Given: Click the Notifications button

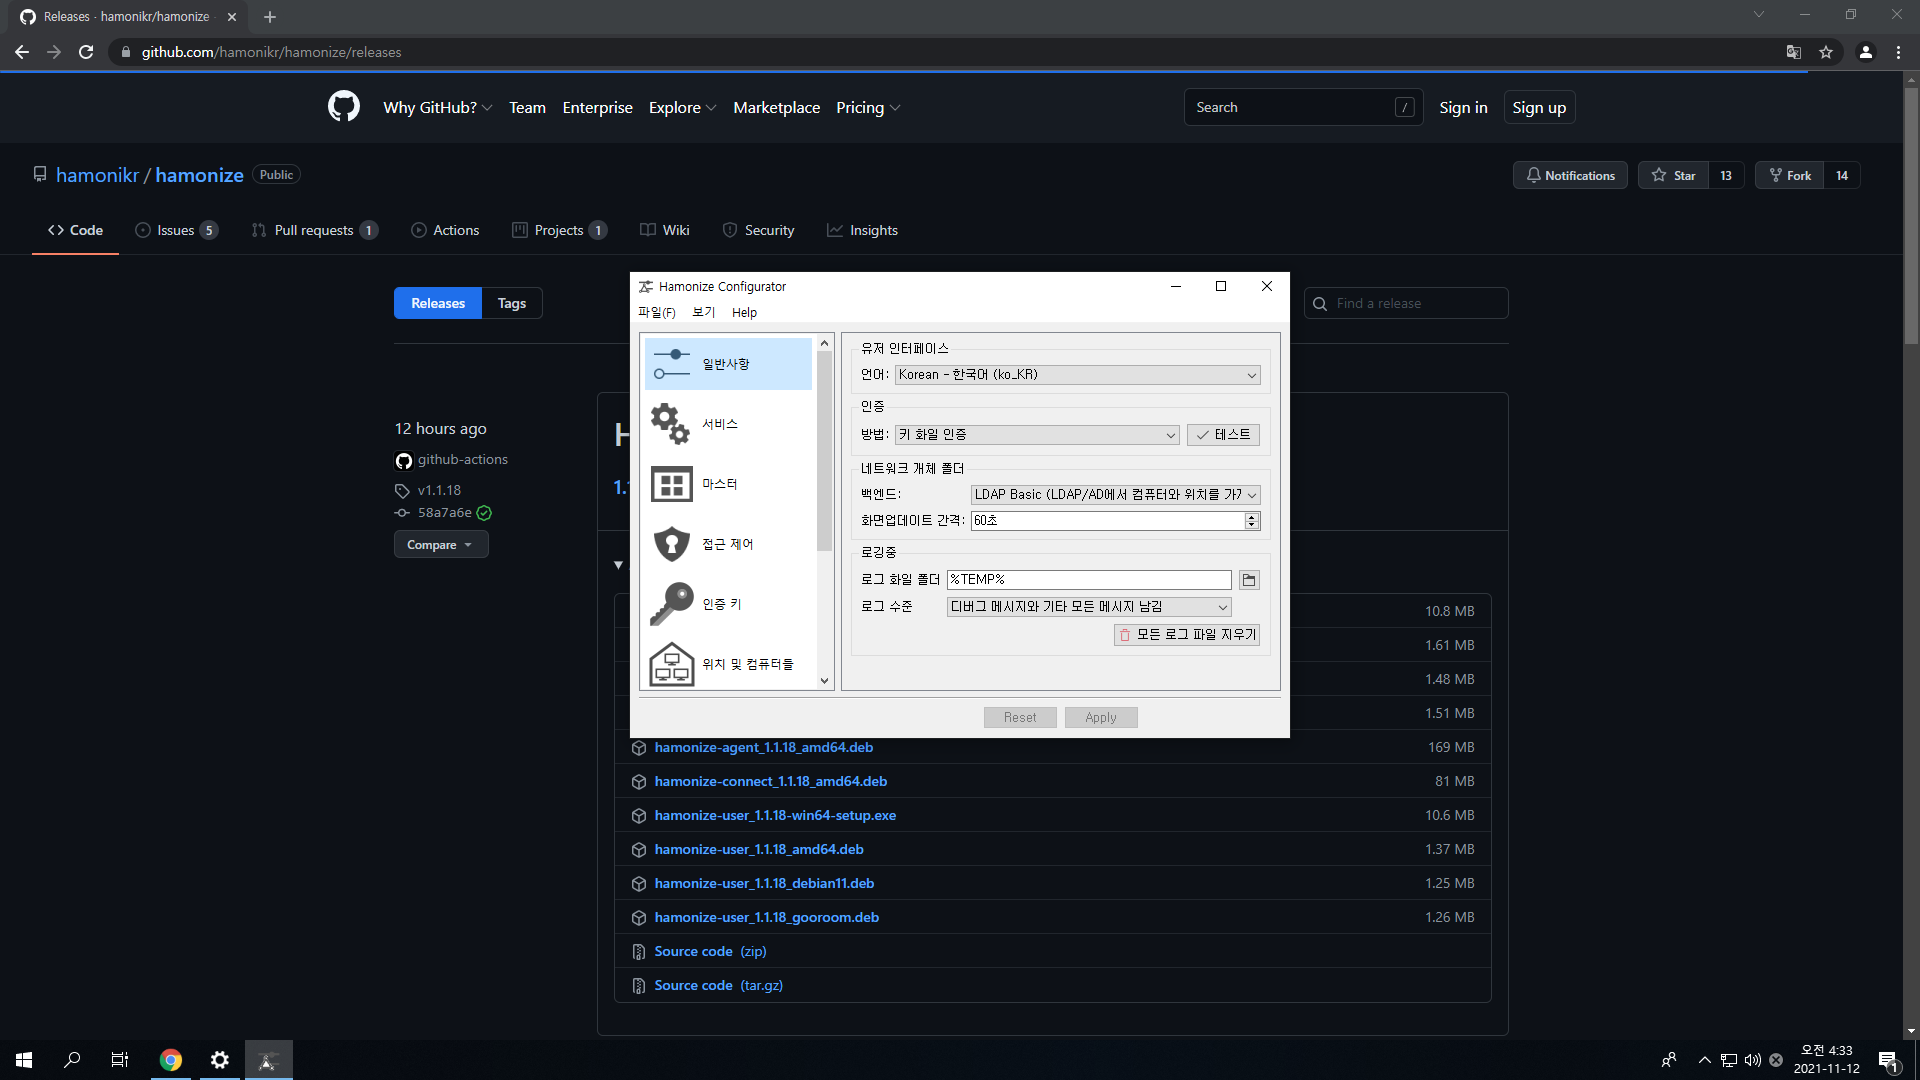Looking at the screenshot, I should (1570, 175).
